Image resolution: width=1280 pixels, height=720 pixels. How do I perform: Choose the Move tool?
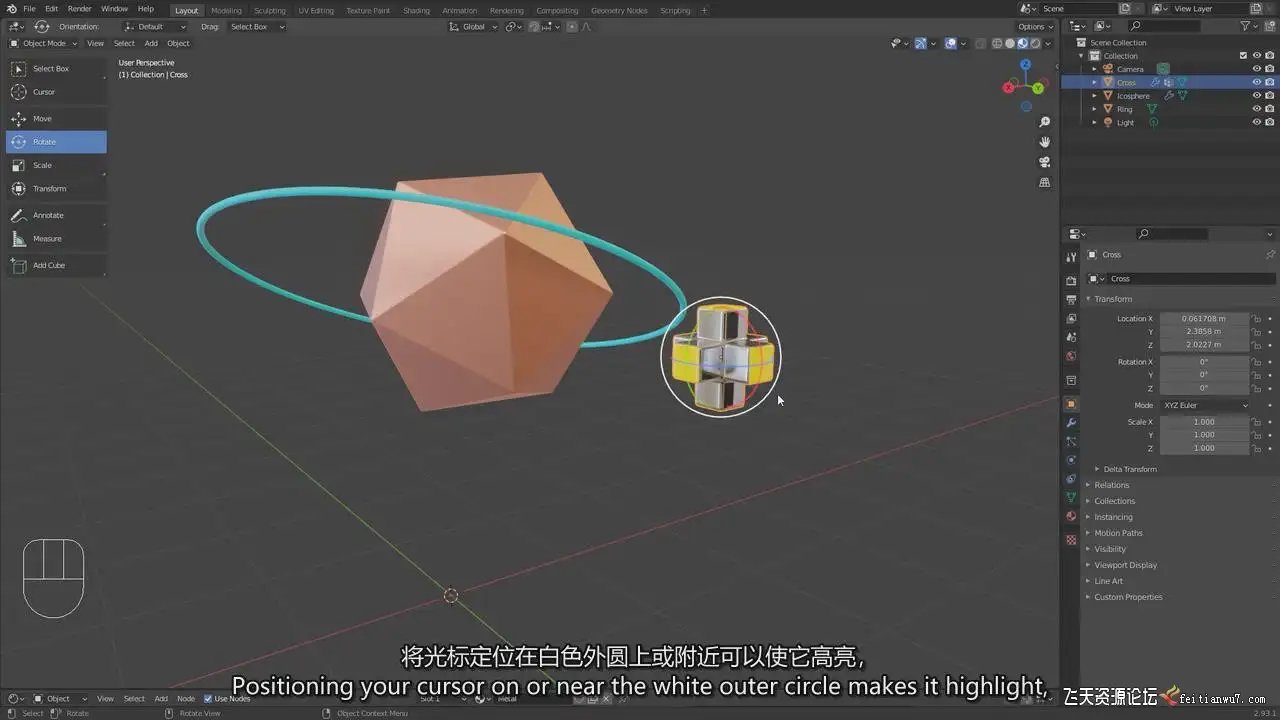(x=56, y=119)
